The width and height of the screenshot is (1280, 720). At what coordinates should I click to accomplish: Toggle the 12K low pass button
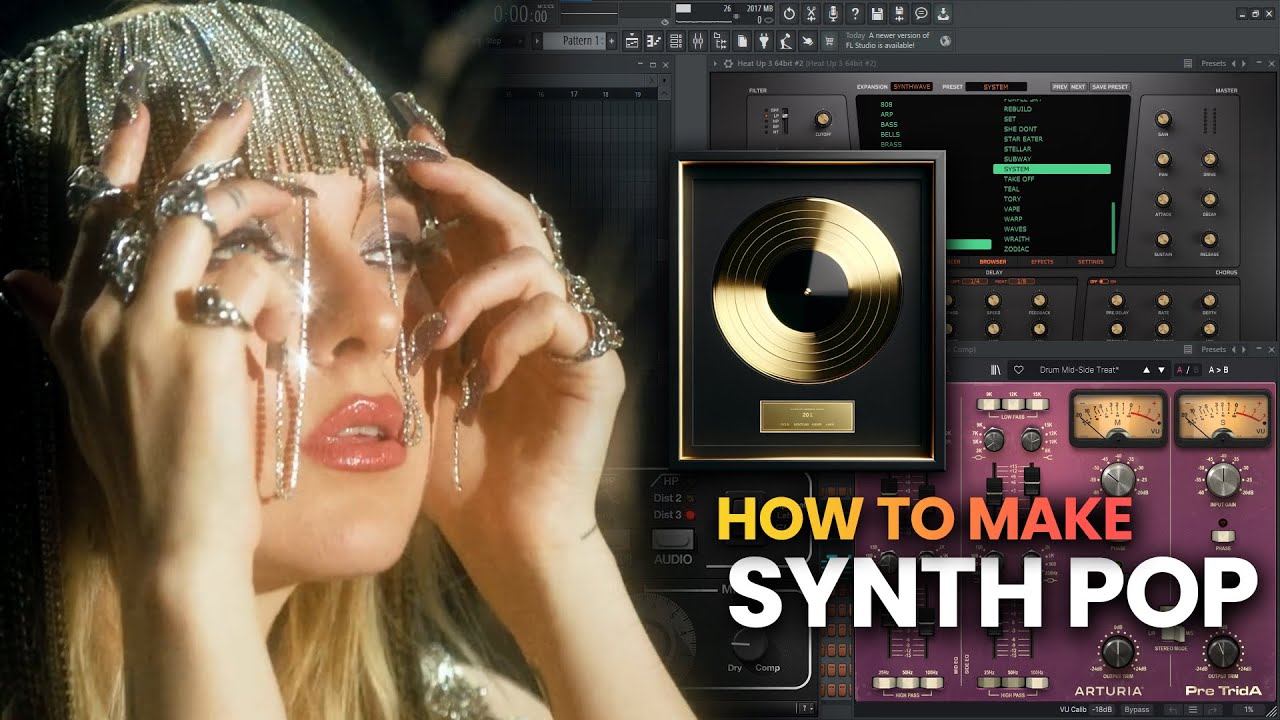1013,404
